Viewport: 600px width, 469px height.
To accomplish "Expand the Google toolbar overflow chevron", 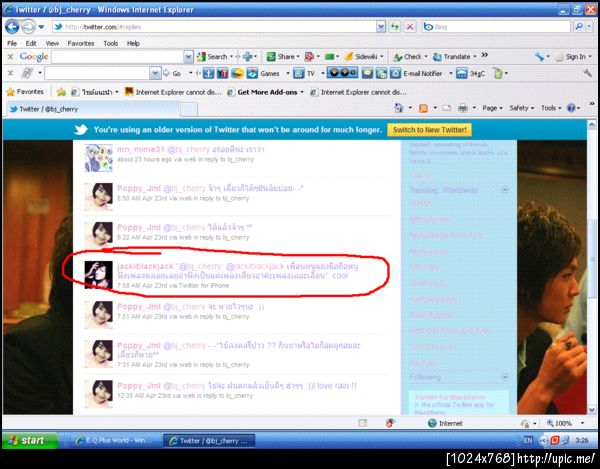I will (484, 55).
